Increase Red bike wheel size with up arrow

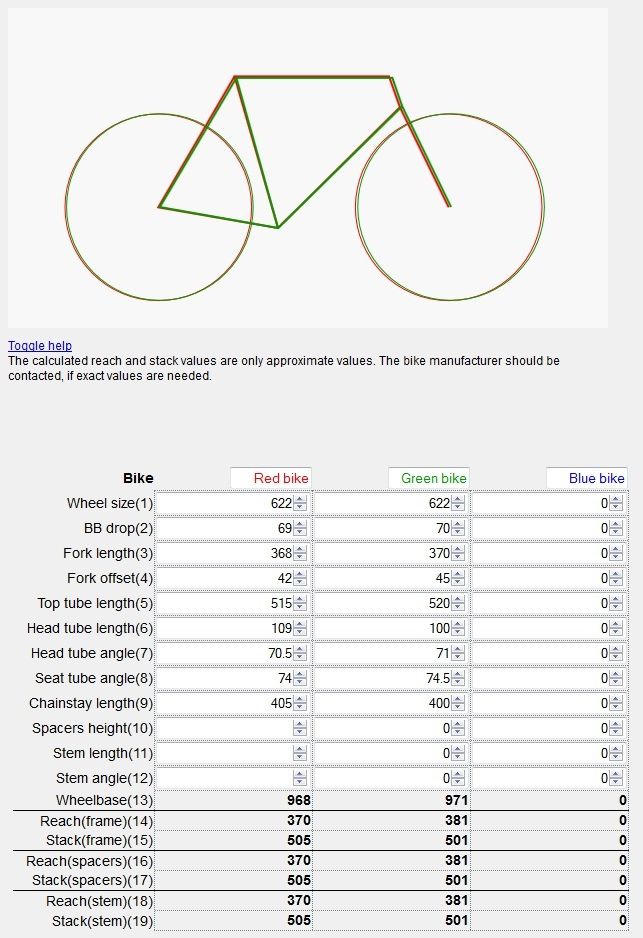[x=300, y=499]
